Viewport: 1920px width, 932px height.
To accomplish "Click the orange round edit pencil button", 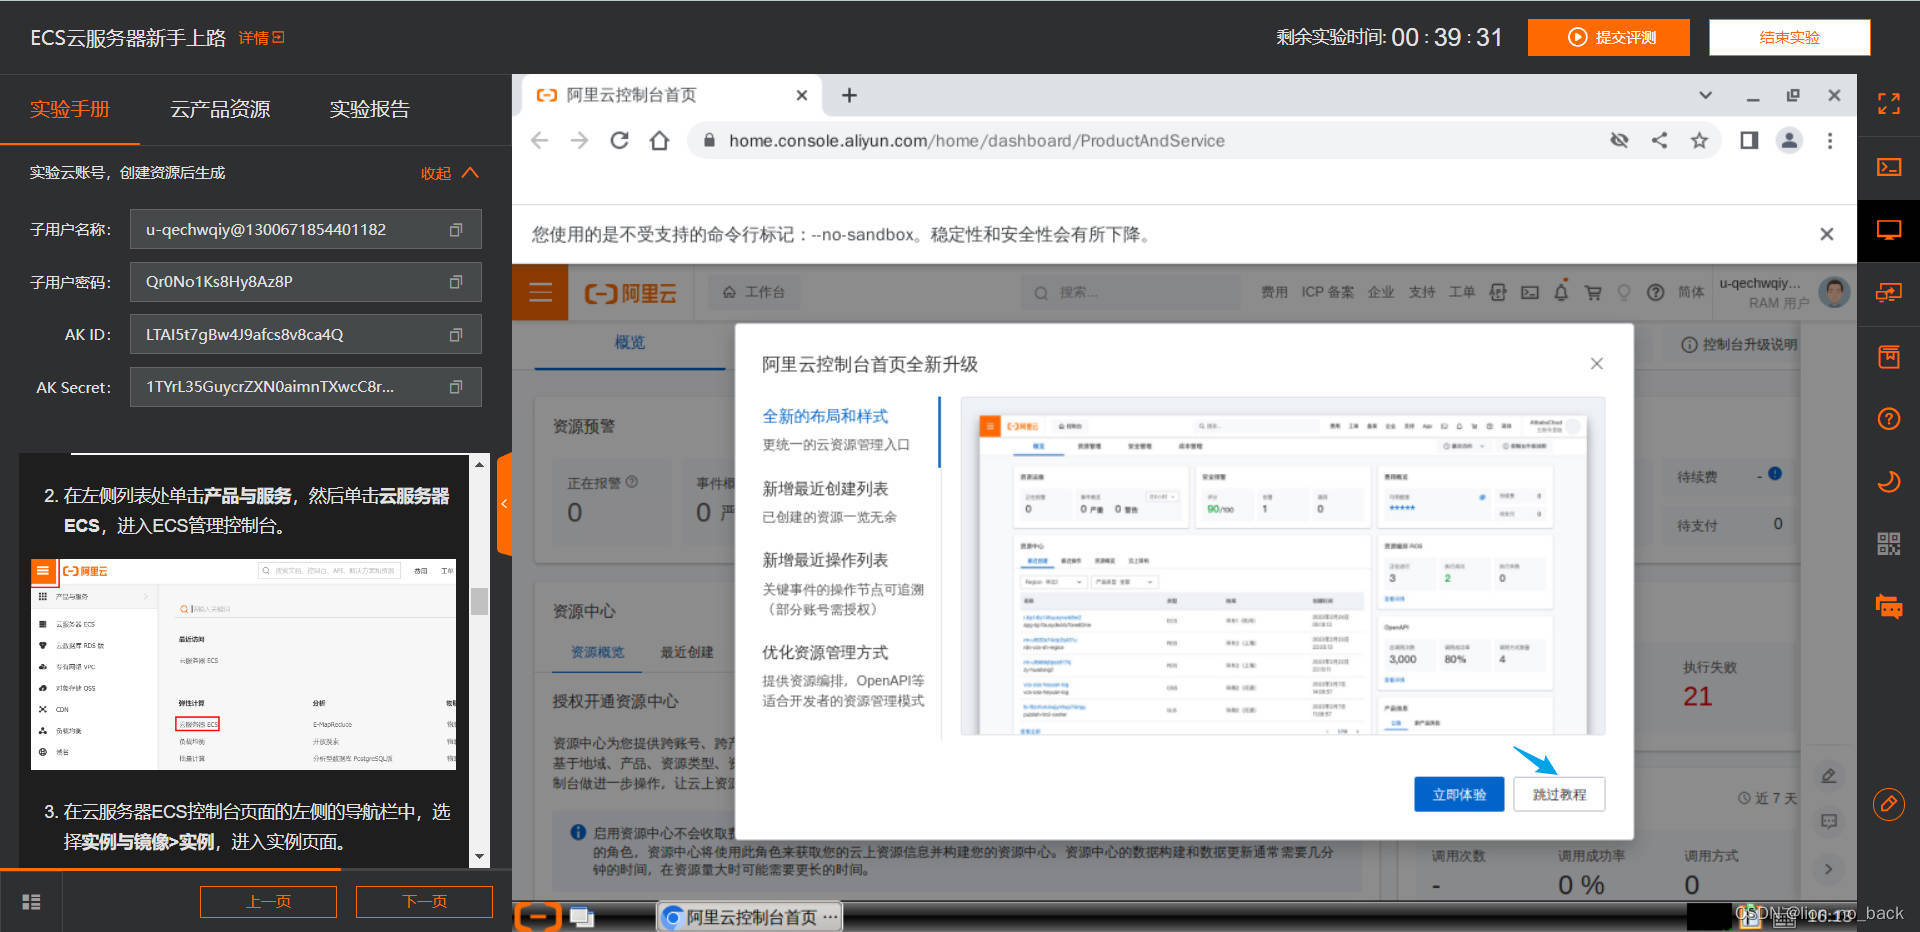I will tap(1888, 804).
